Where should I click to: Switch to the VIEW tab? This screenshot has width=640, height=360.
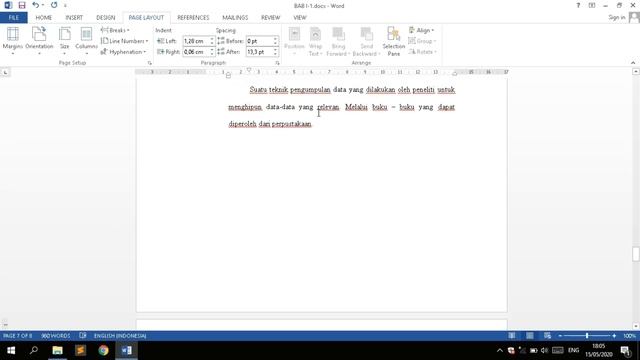300,18
